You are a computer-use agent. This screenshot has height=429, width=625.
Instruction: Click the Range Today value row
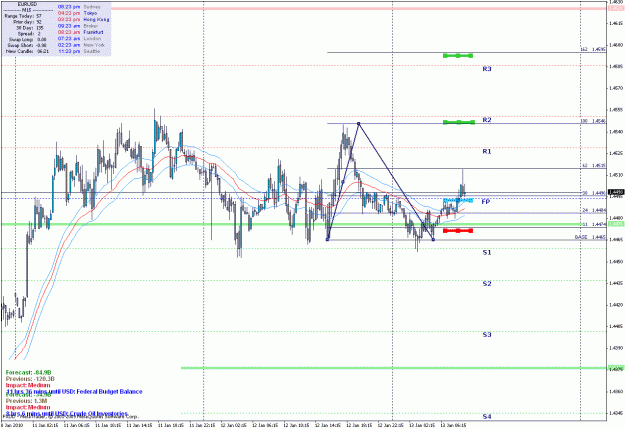[x=23, y=16]
